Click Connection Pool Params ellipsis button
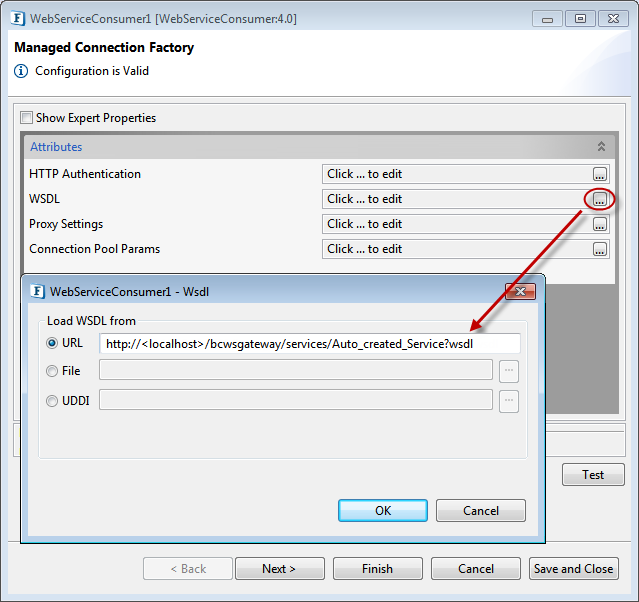 [x=599, y=249]
